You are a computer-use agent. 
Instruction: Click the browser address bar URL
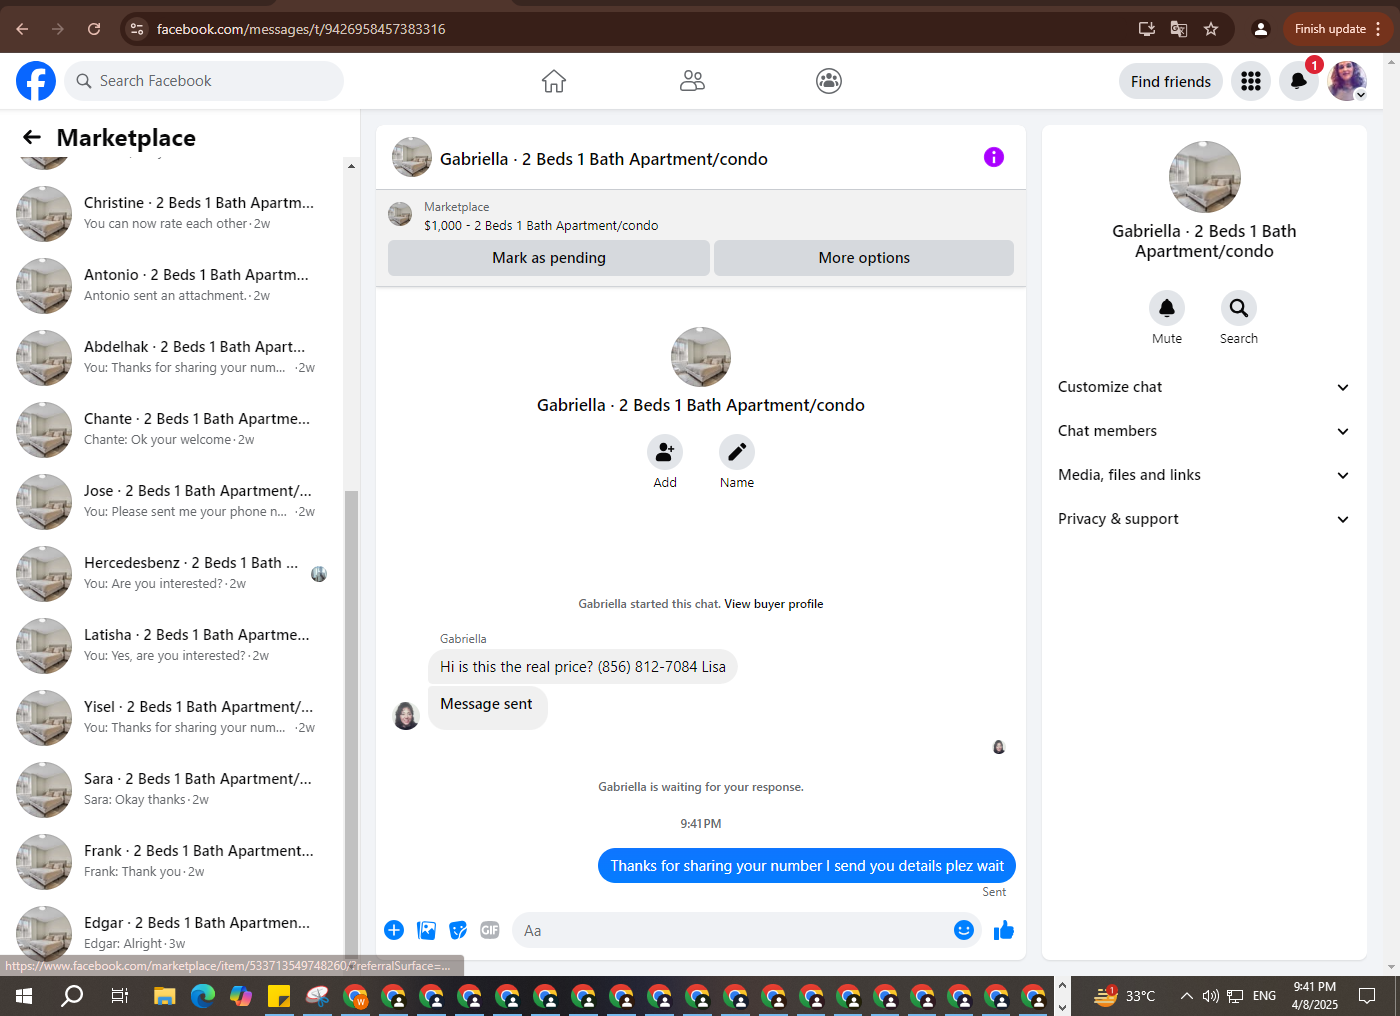(301, 29)
